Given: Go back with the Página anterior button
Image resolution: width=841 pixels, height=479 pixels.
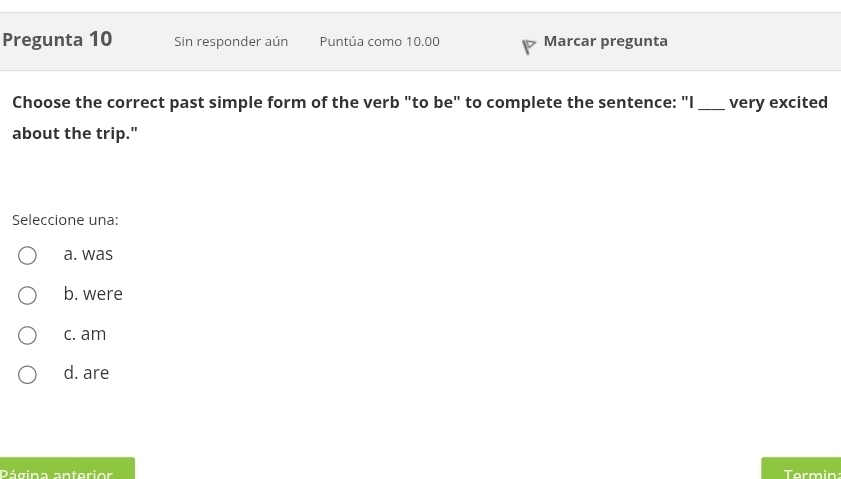Looking at the screenshot, I should coord(66,470).
